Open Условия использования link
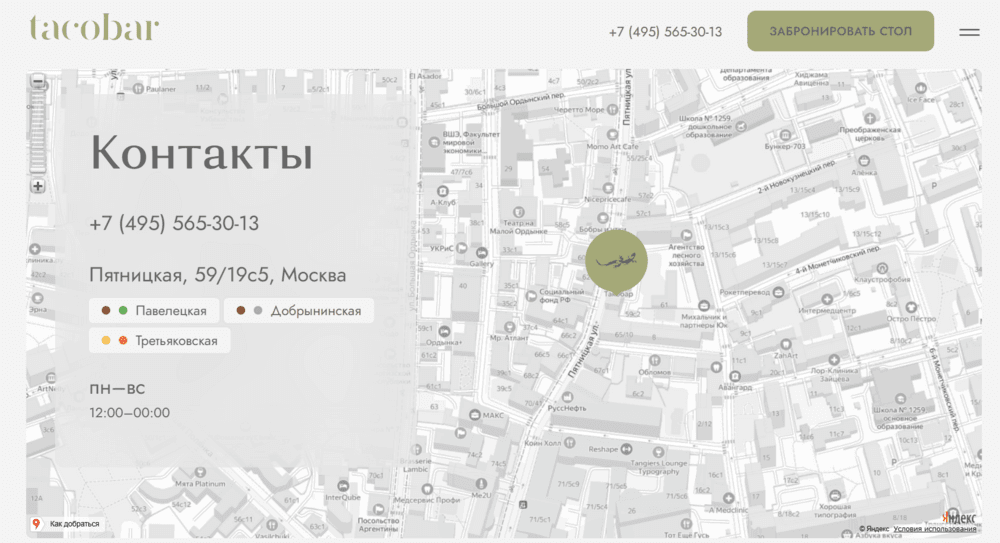1000x543 pixels. (934, 529)
